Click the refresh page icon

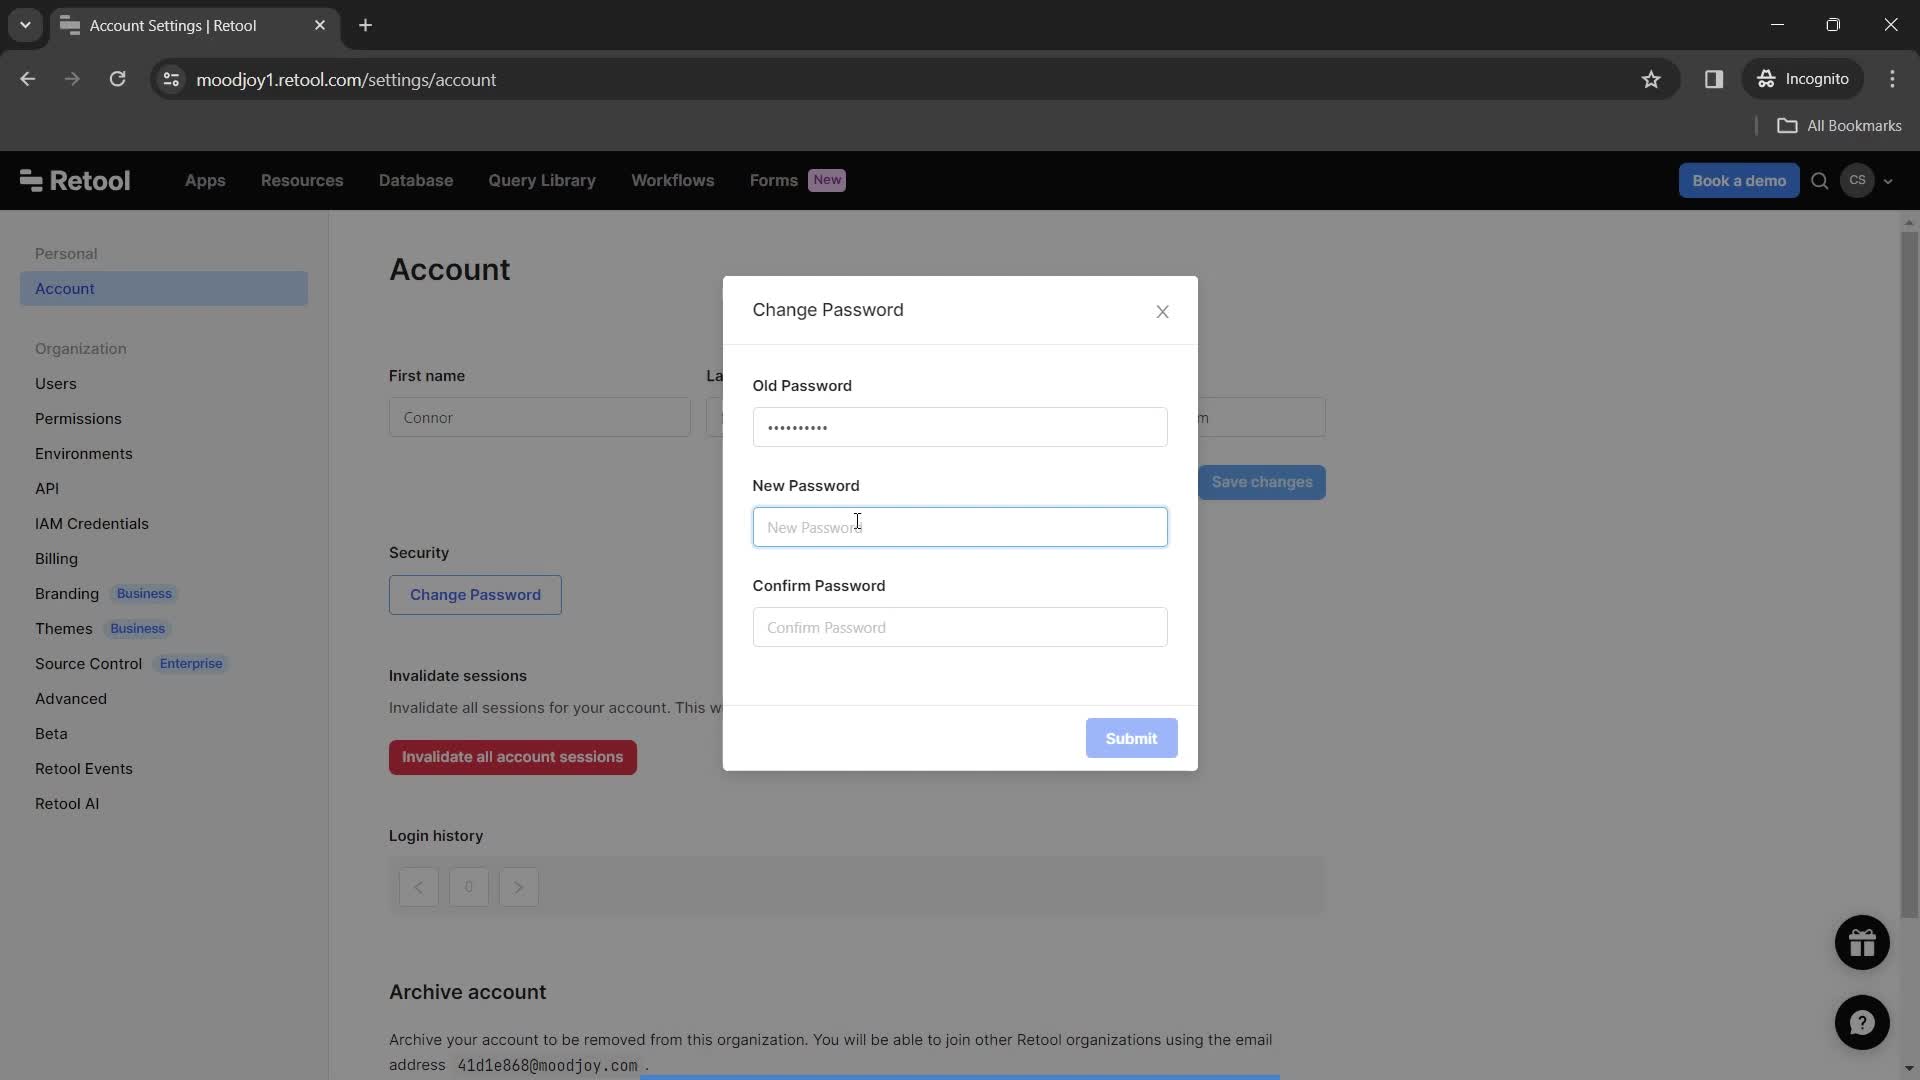(117, 79)
